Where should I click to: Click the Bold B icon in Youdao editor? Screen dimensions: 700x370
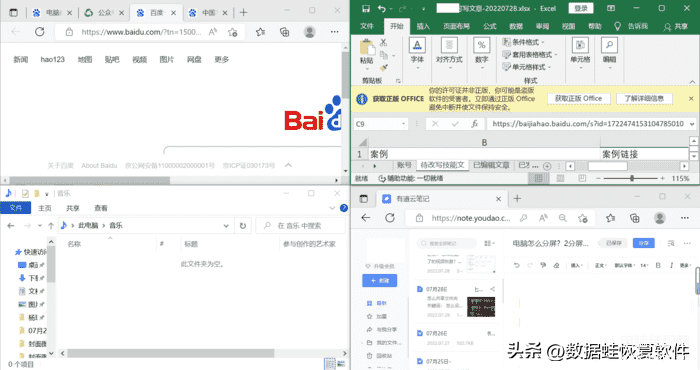pyautogui.click(x=658, y=265)
